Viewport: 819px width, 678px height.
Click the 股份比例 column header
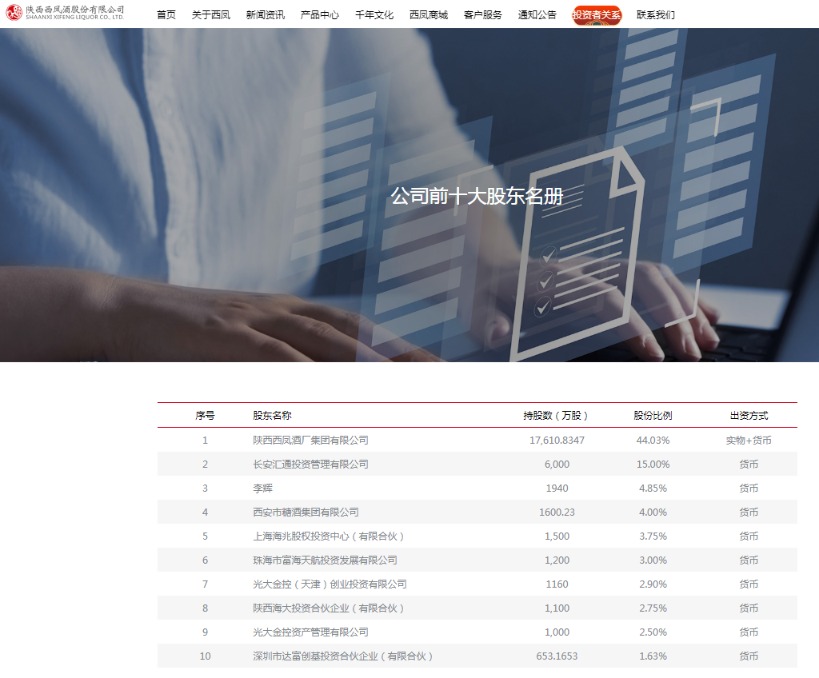click(x=653, y=416)
